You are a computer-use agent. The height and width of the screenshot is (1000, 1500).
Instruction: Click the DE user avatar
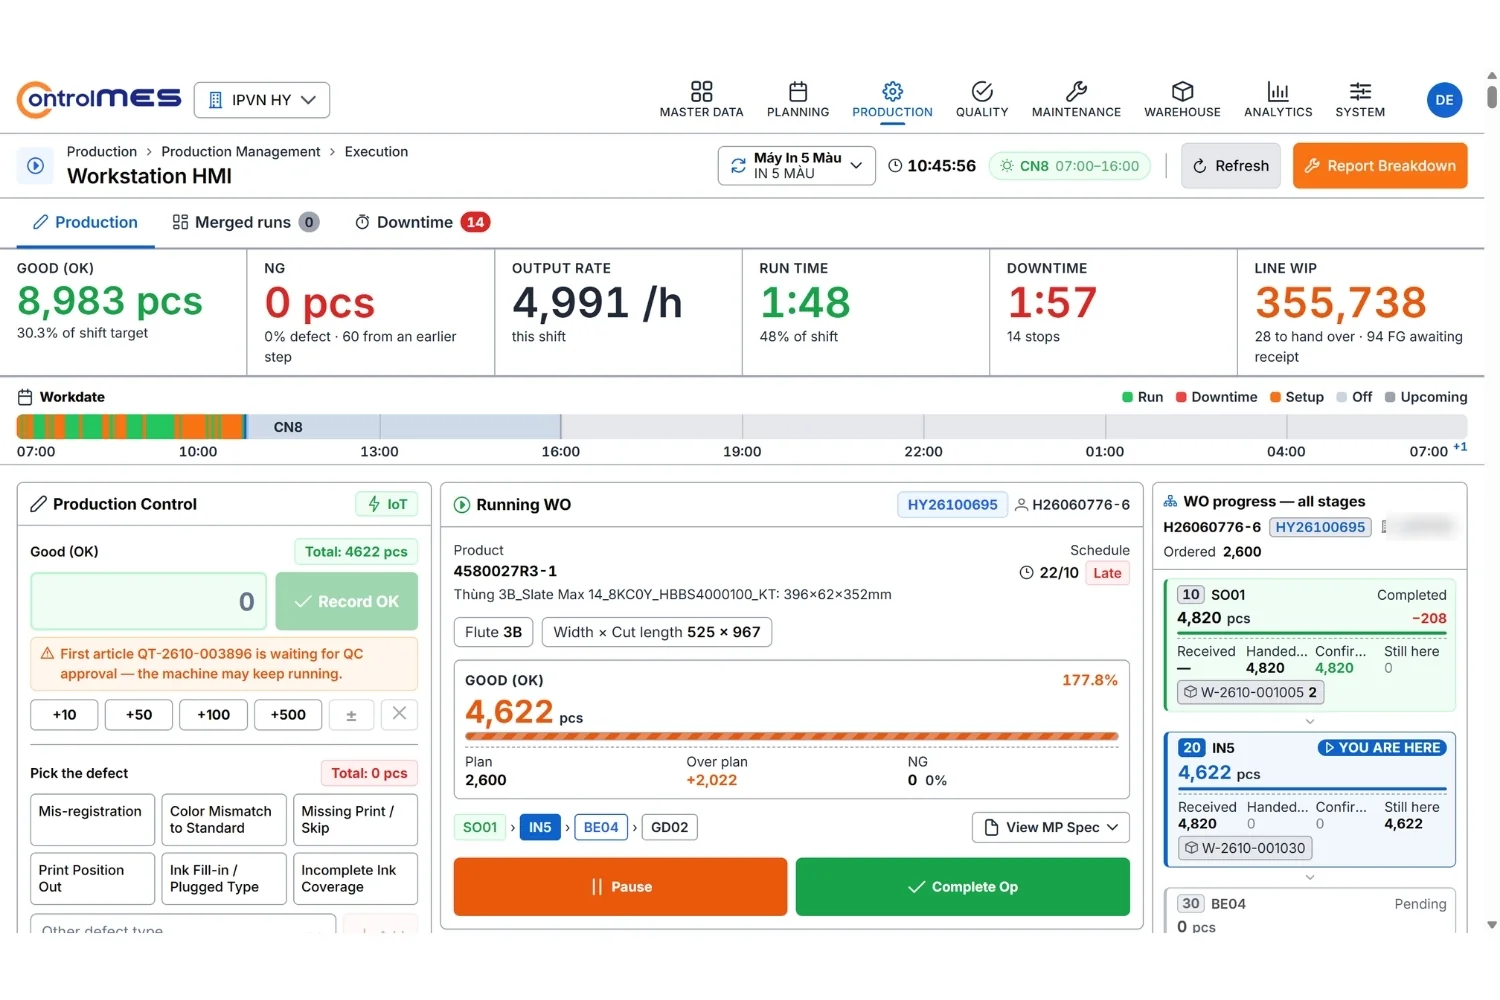[1444, 100]
